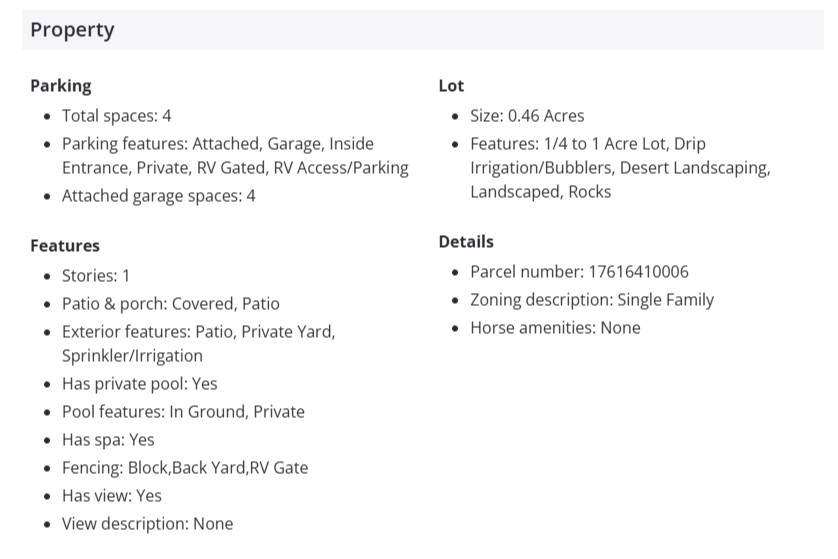The width and height of the screenshot is (838, 559).
Task: Select View description: None line
Action: point(147,523)
